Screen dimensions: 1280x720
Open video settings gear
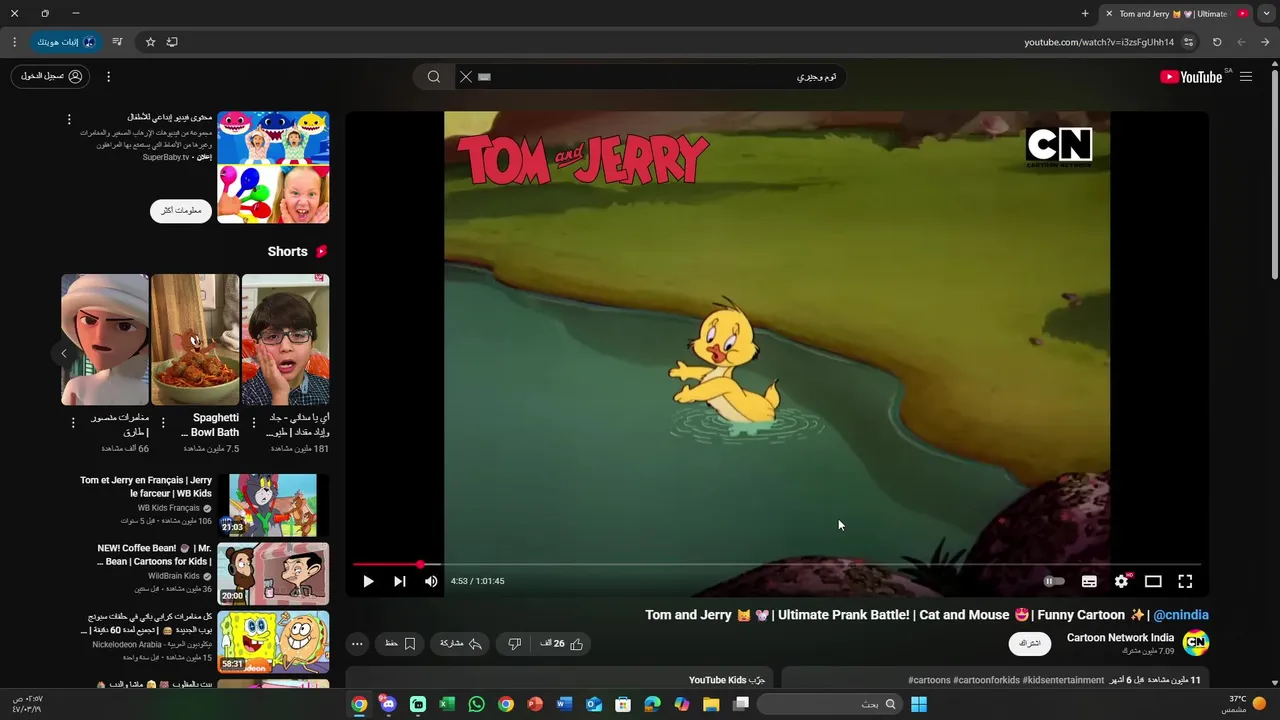pyautogui.click(x=1121, y=581)
